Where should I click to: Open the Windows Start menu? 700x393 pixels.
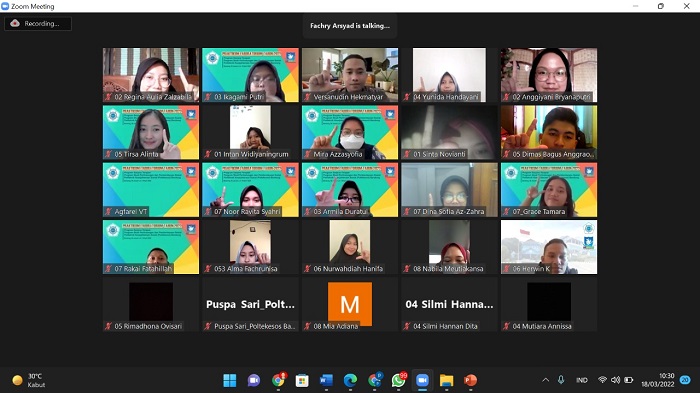[x=230, y=380]
